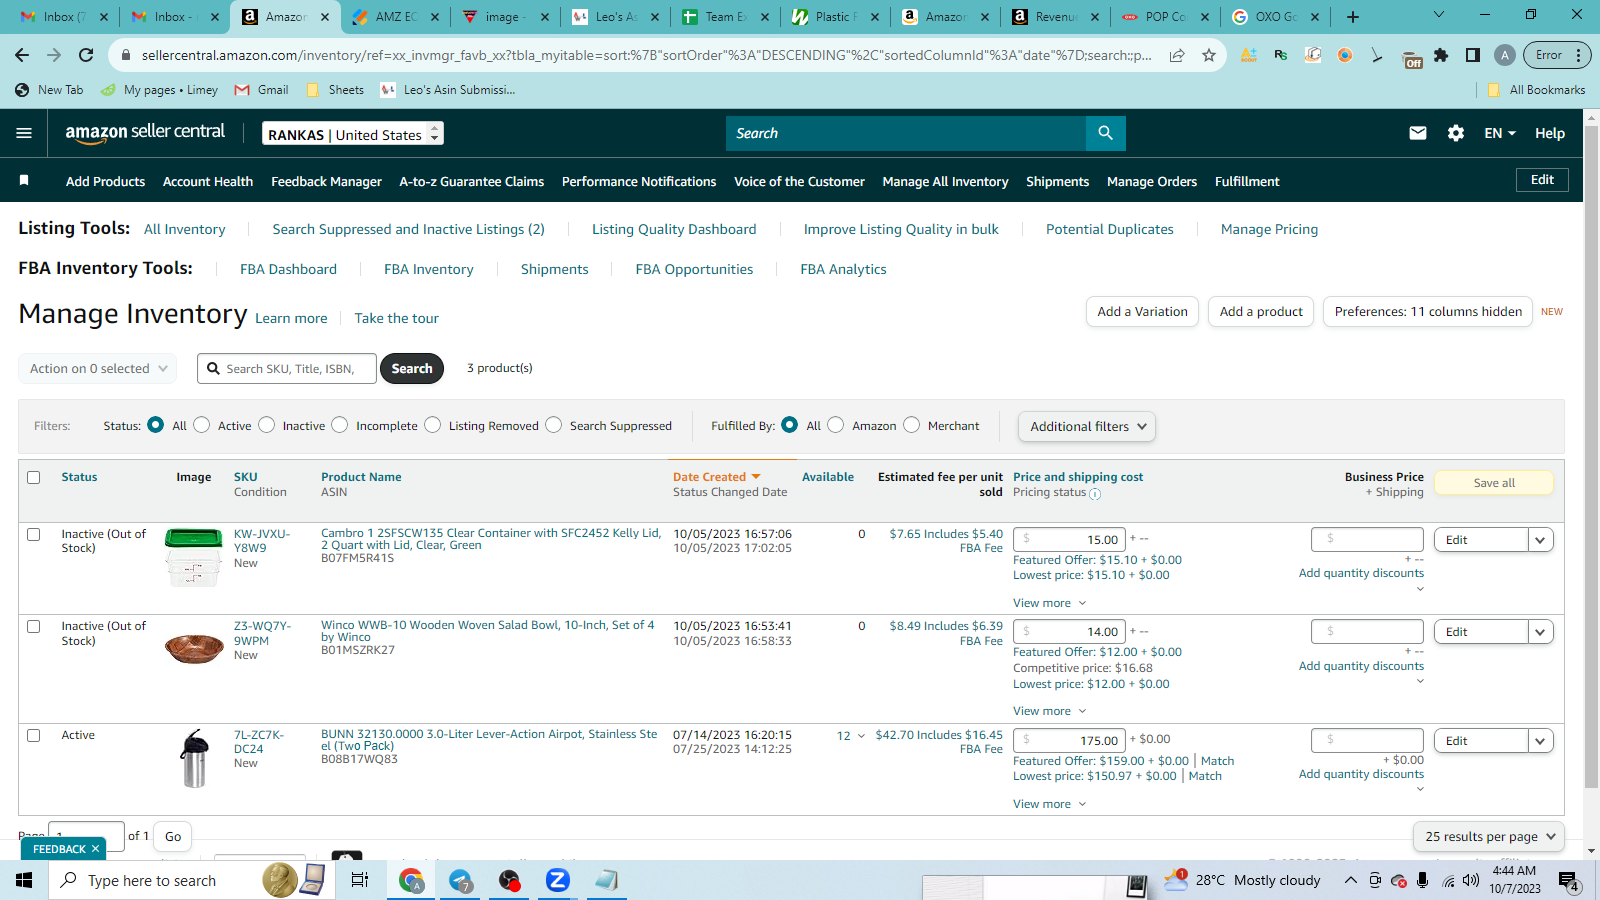1600x900 pixels.
Task: Click the share icon in the address bar
Action: pyautogui.click(x=1177, y=55)
